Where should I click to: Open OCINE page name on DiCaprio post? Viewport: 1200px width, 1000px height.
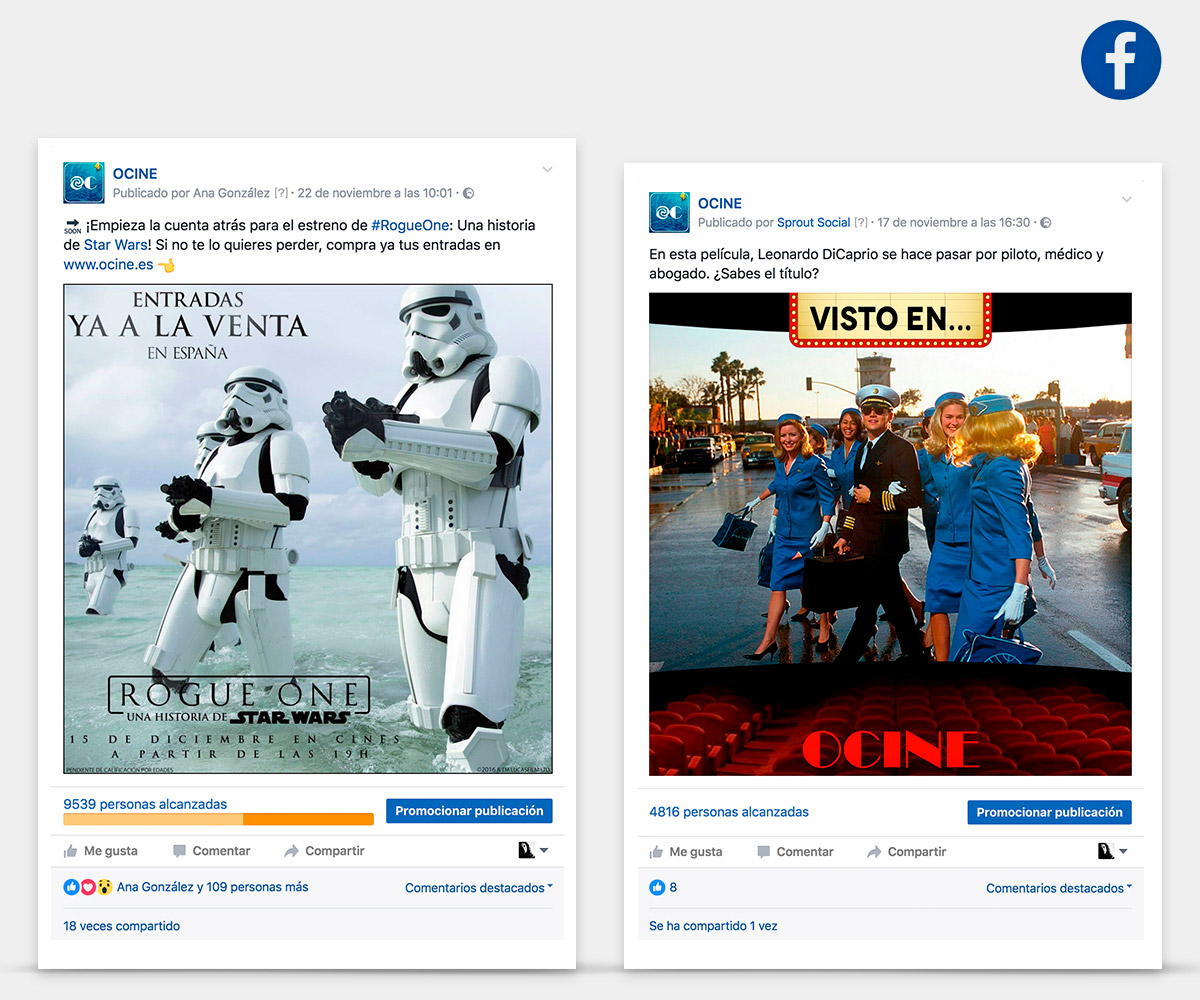pos(720,204)
